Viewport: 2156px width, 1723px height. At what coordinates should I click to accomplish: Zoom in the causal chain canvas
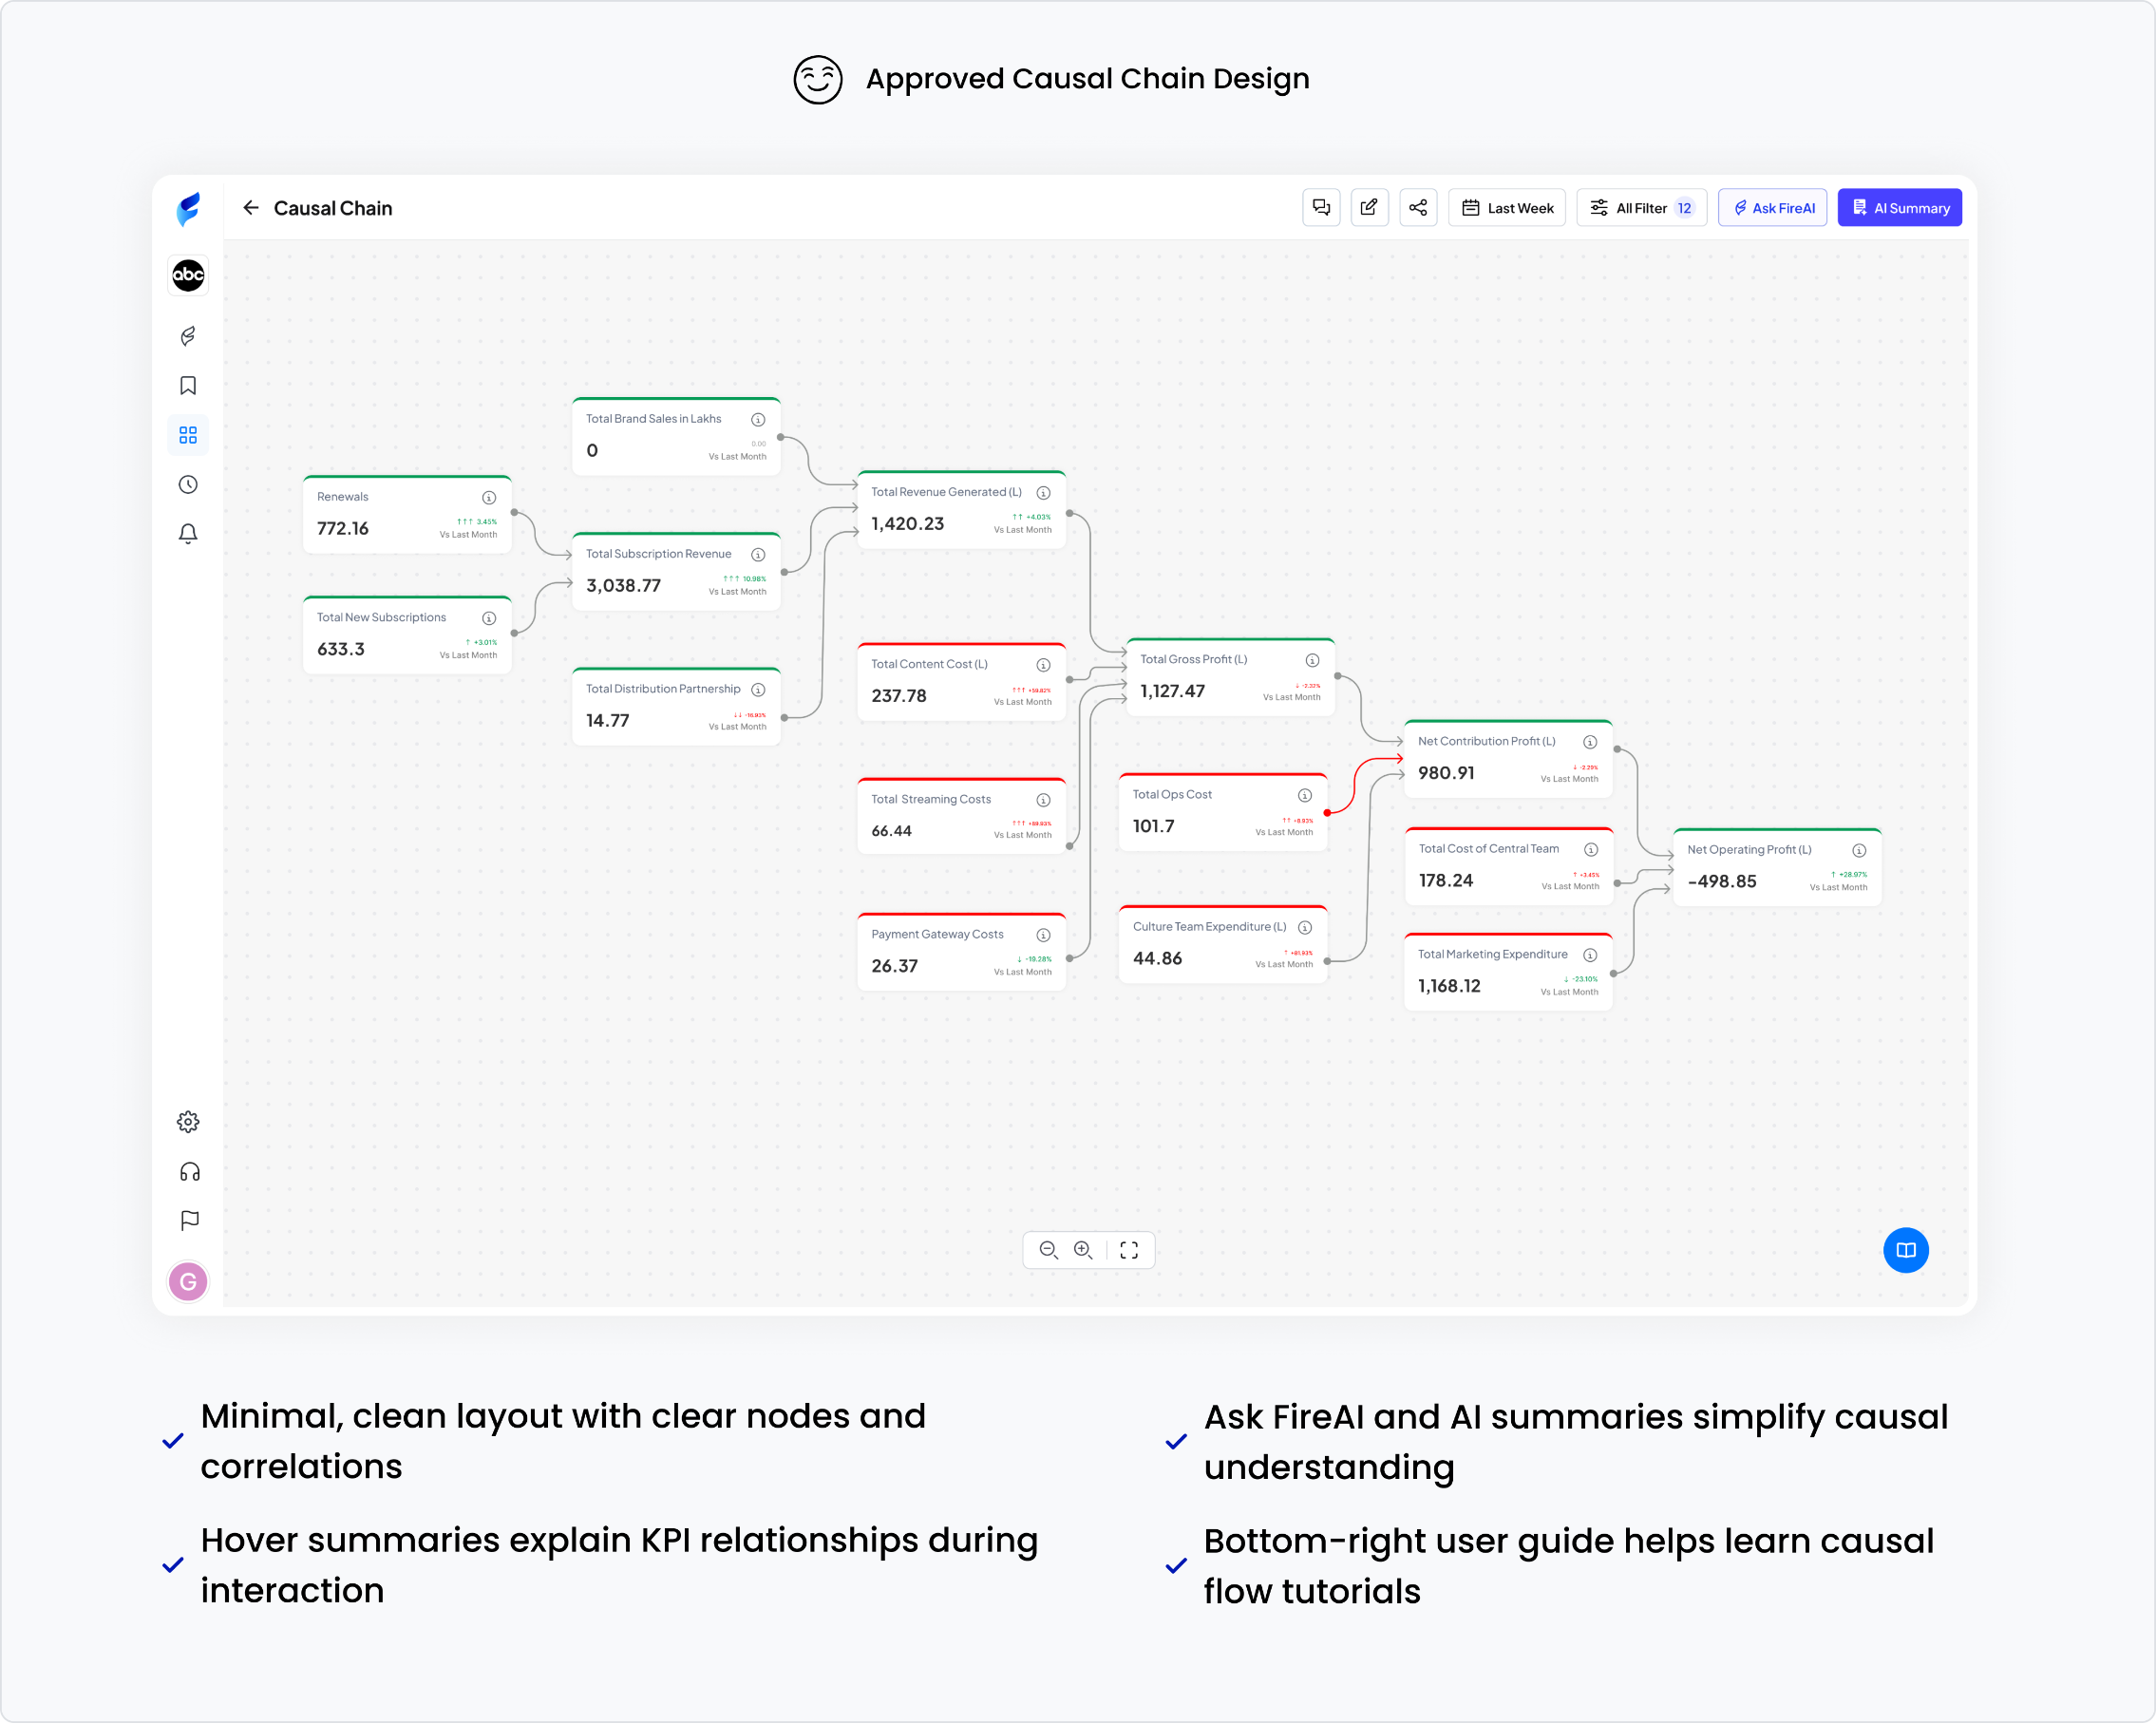coord(1083,1250)
